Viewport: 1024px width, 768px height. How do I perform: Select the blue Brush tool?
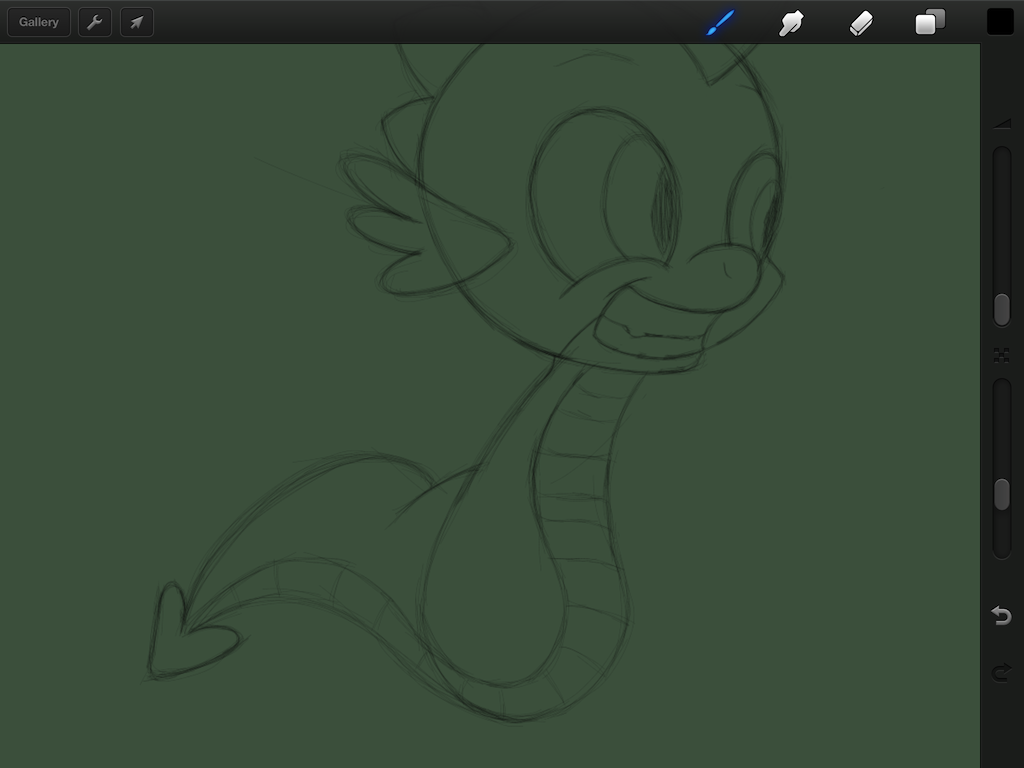720,22
